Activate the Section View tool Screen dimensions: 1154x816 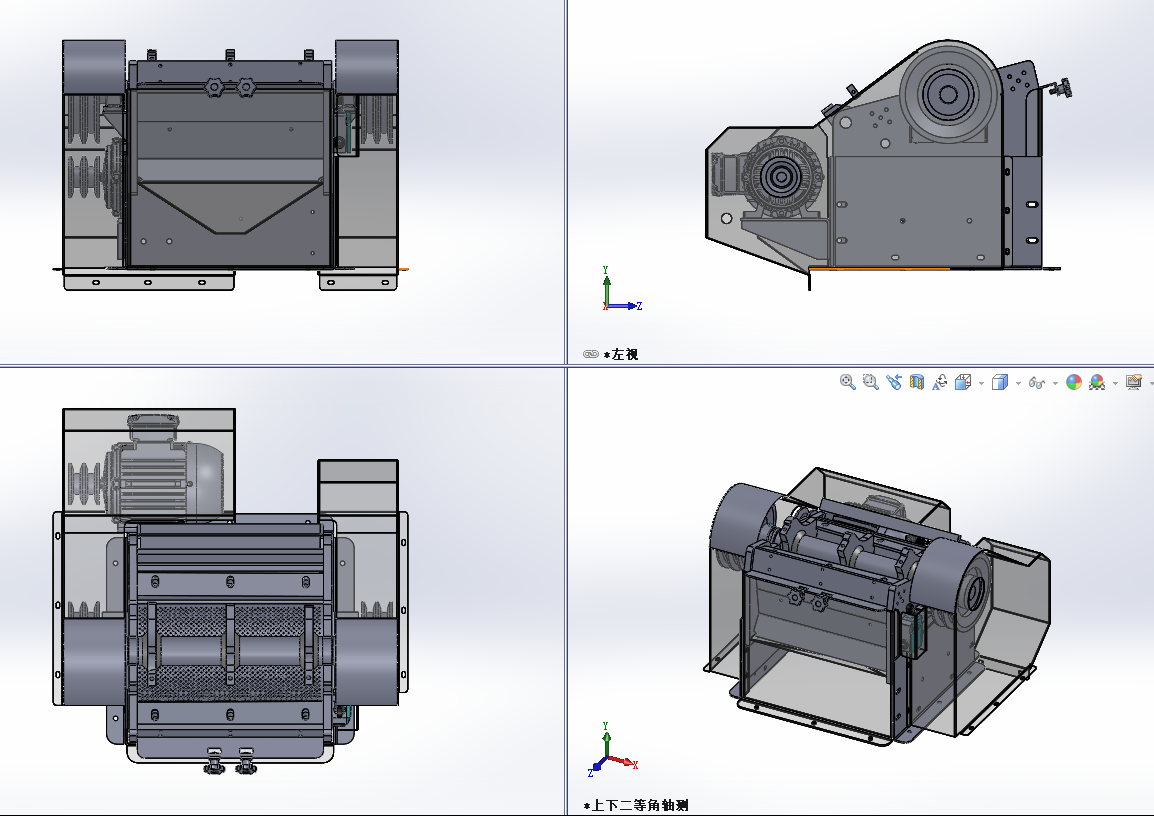pos(917,382)
